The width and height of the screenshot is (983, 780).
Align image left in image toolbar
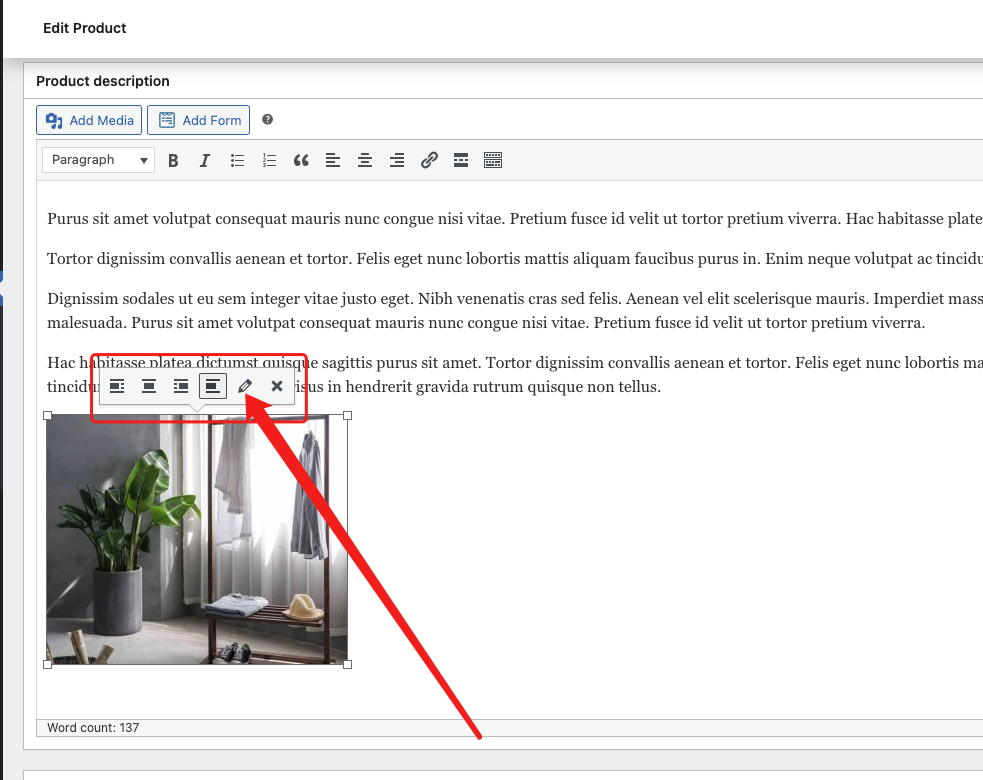pyautogui.click(x=117, y=386)
